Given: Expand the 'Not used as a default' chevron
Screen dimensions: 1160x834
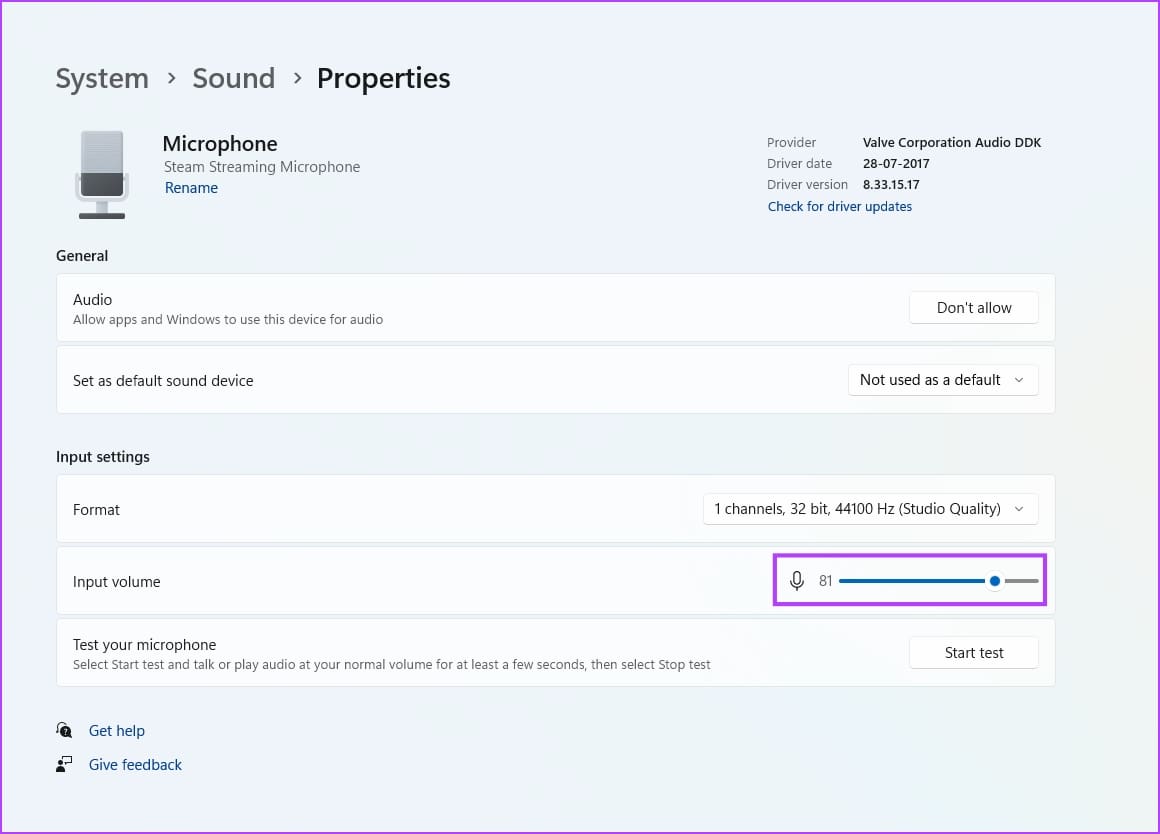Looking at the screenshot, I should coord(1019,380).
